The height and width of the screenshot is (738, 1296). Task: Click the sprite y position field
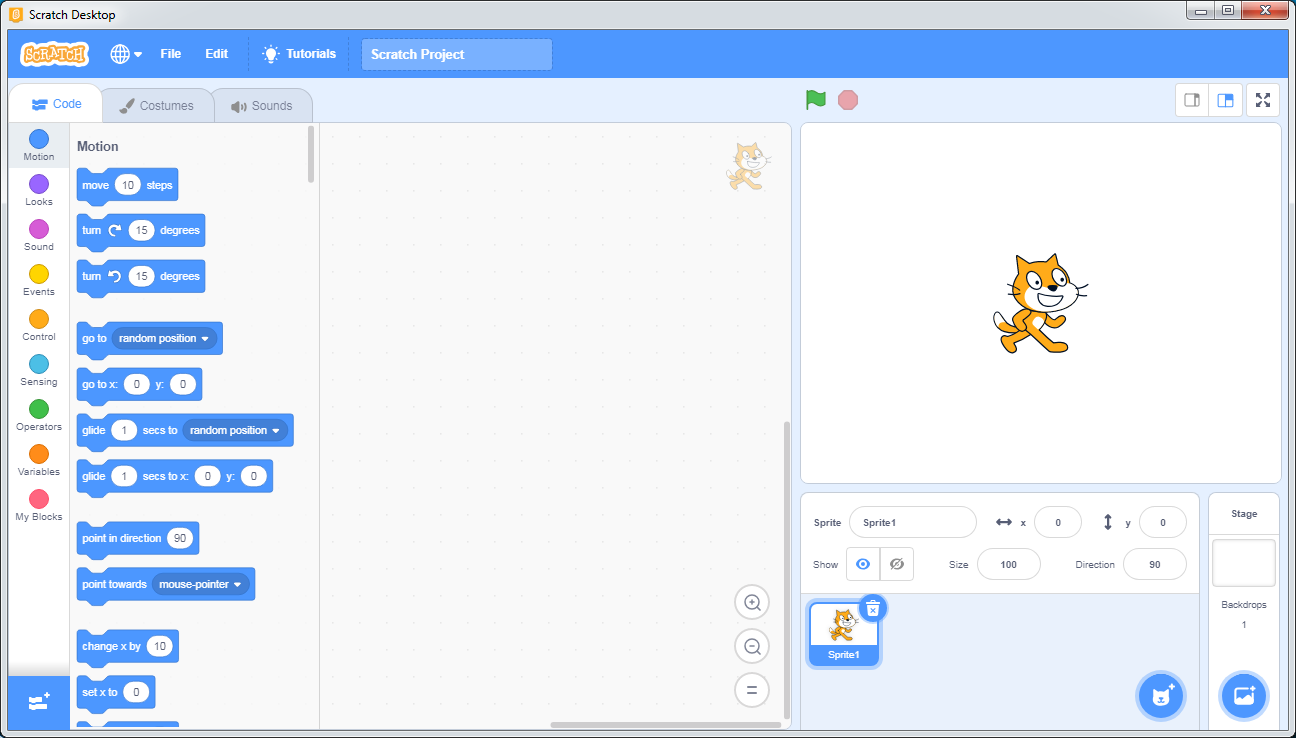1163,522
